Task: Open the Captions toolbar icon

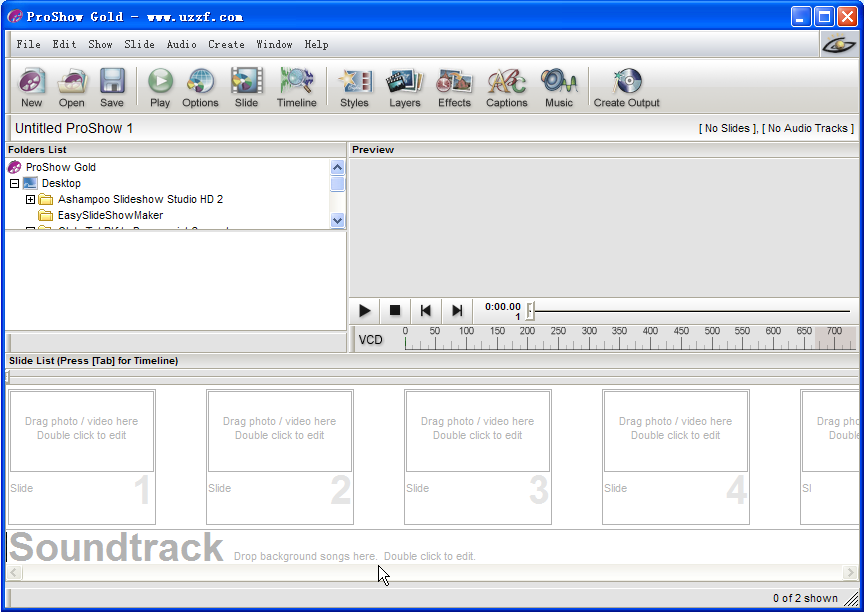Action: coord(507,87)
